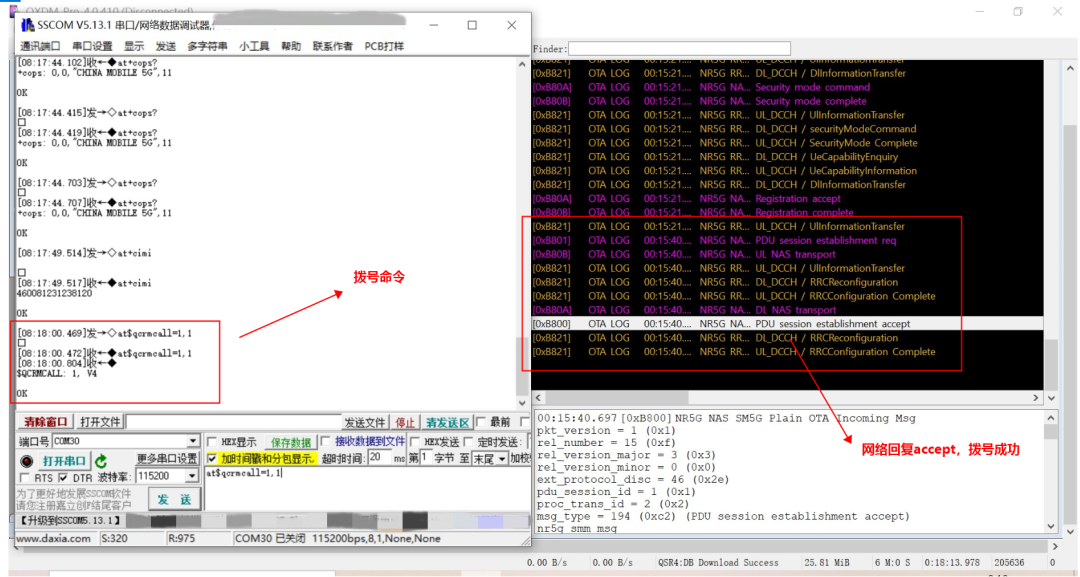Uncheck 加时间戳和分包显示 option
This screenshot has height=577, width=1080.
click(x=212, y=458)
